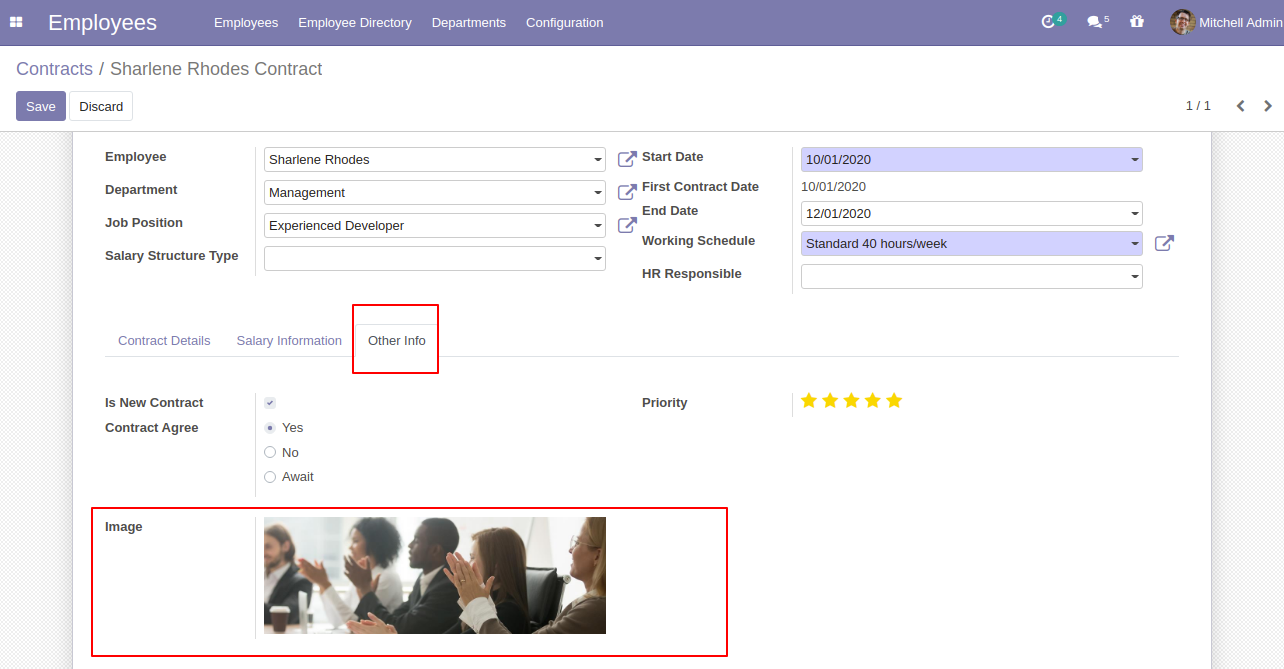This screenshot has width=1284, height=669.
Task: Toggle the Is New Contract checkbox
Action: tap(270, 403)
